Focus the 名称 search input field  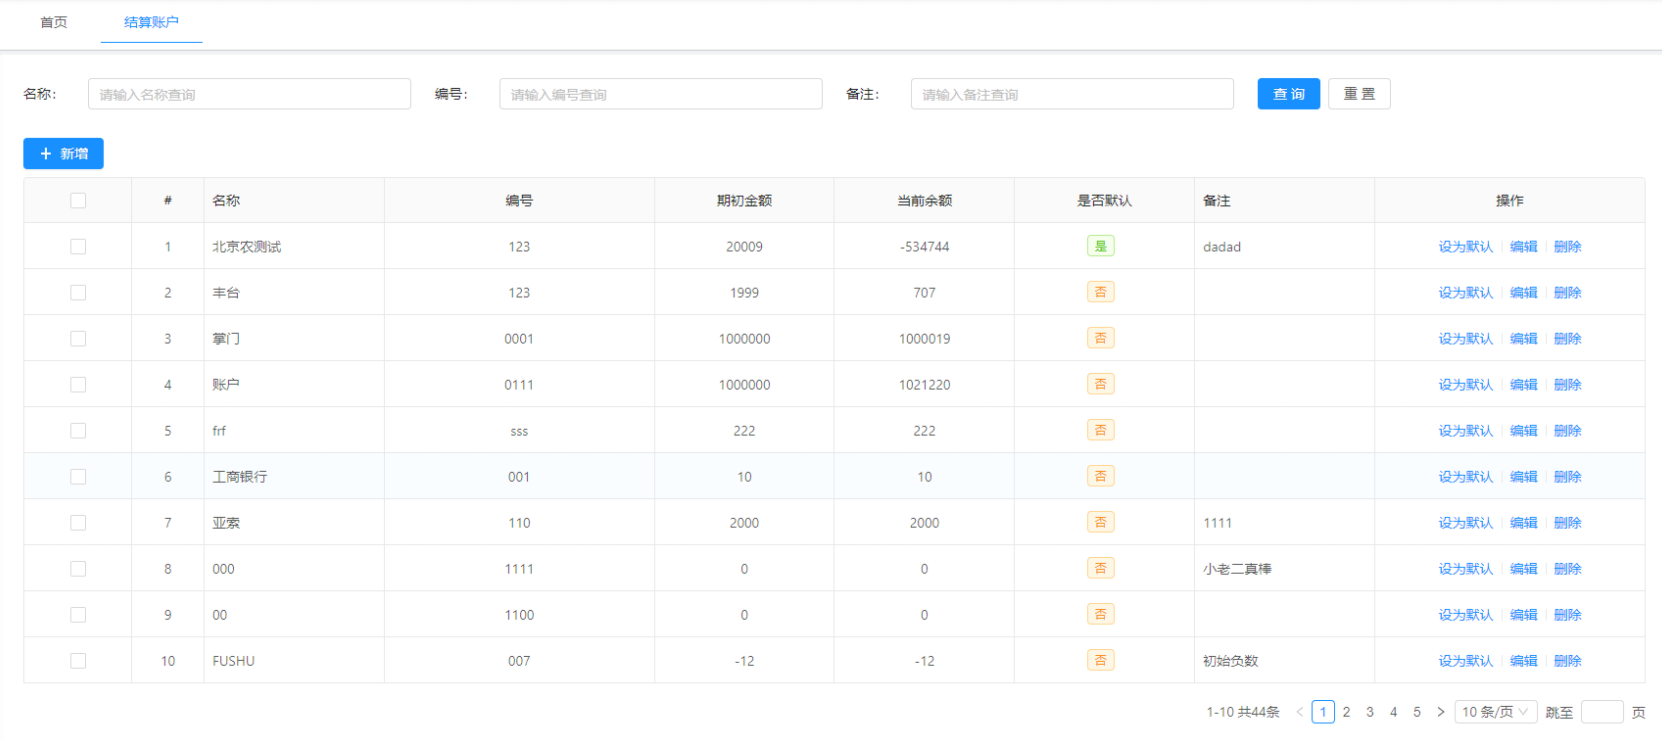pyautogui.click(x=249, y=94)
